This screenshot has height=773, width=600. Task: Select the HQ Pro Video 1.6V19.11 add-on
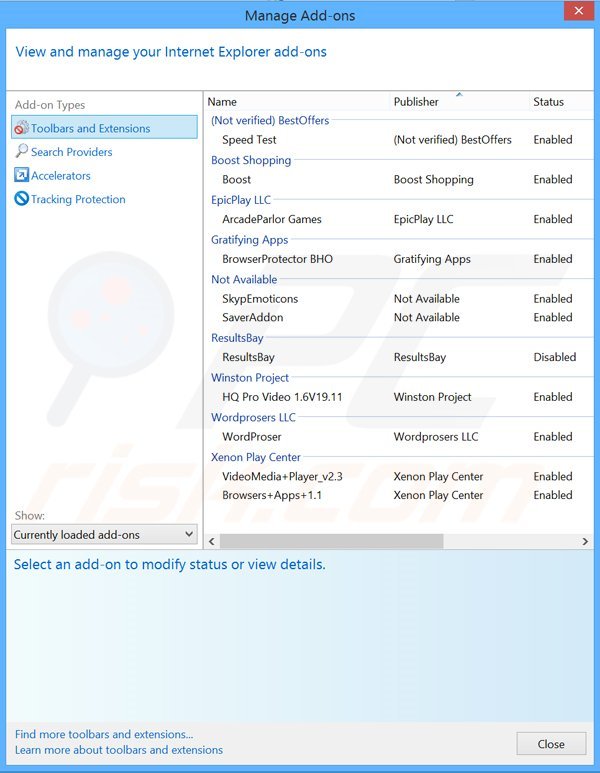click(x=399, y=397)
